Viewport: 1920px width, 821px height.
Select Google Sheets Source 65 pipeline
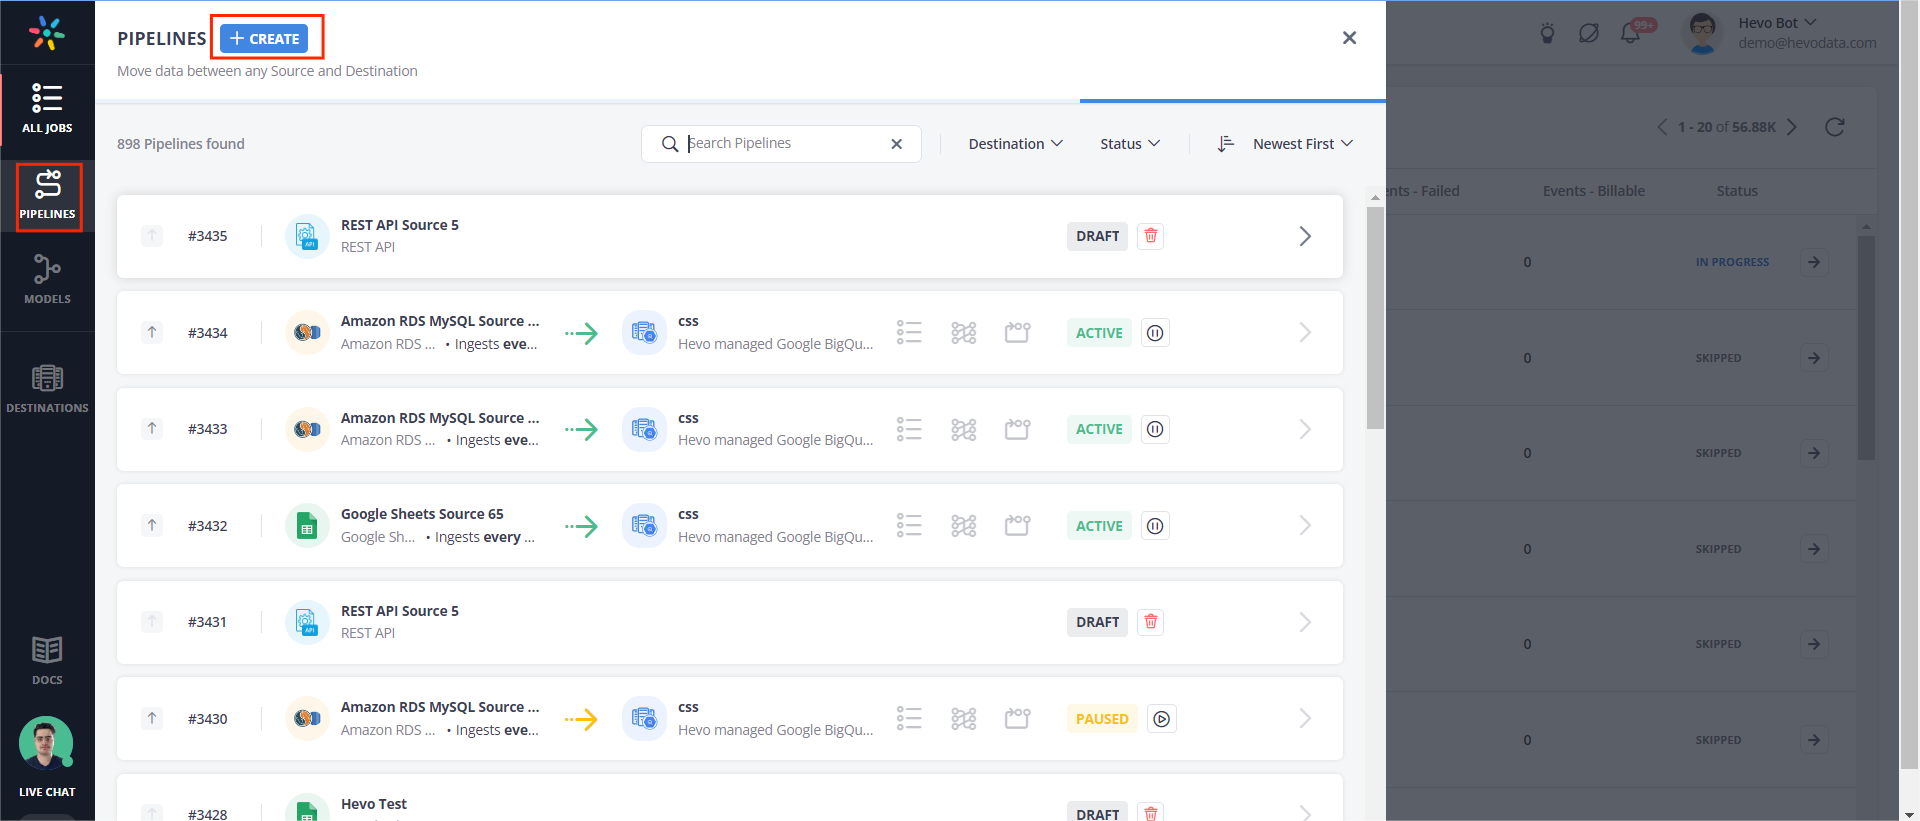(x=730, y=525)
